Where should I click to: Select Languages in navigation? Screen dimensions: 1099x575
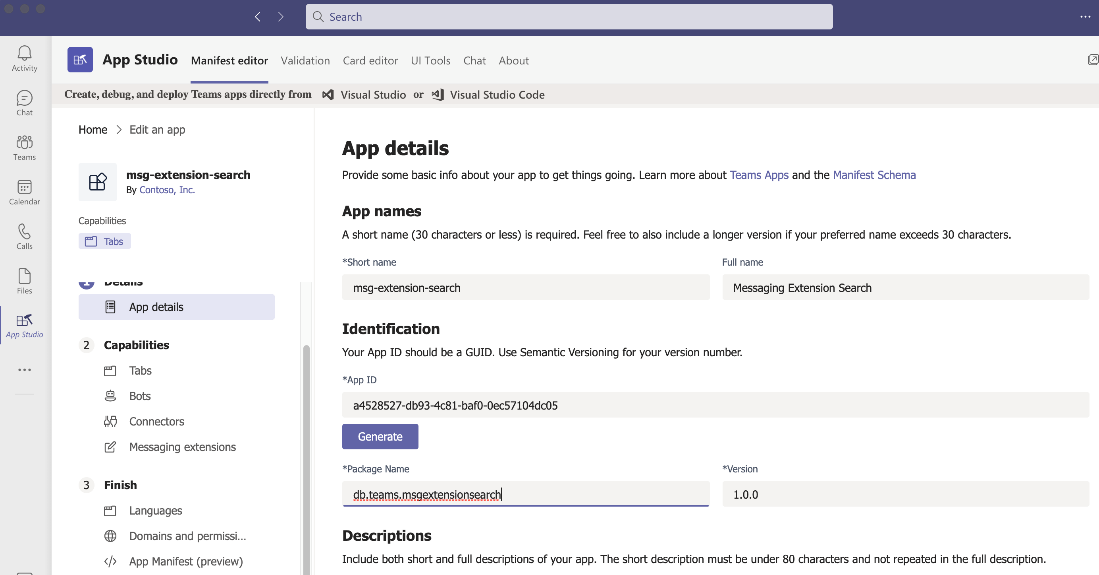point(156,510)
